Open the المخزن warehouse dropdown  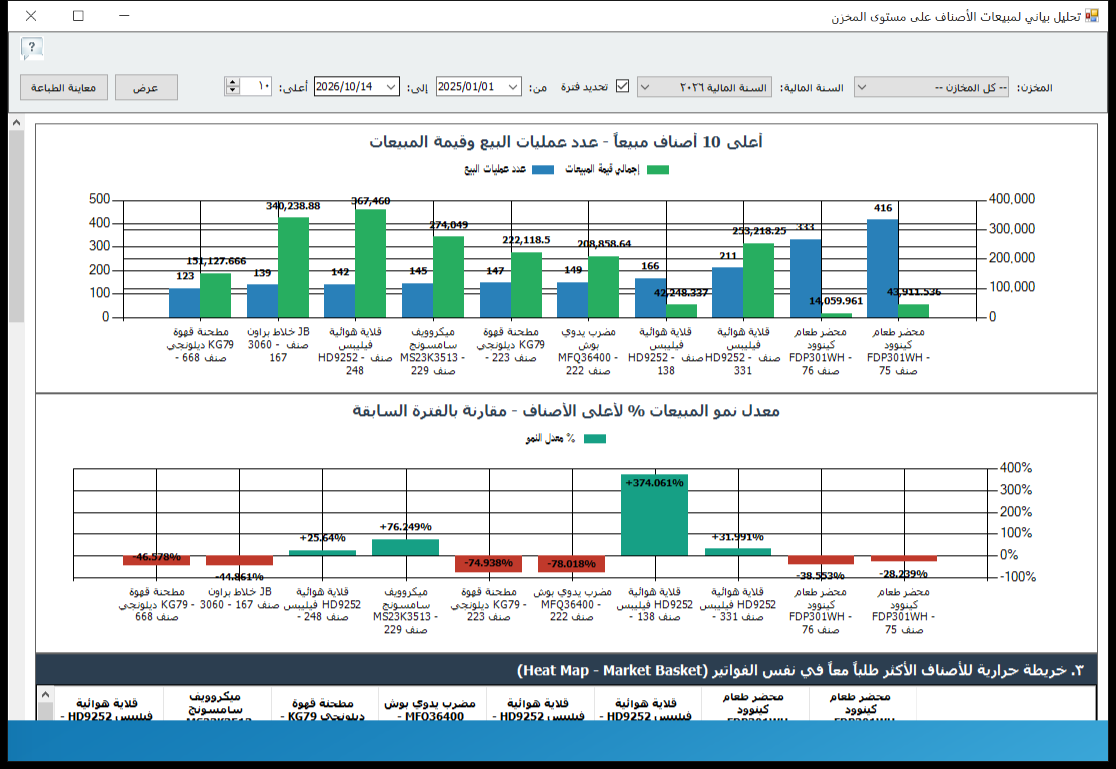(931, 88)
